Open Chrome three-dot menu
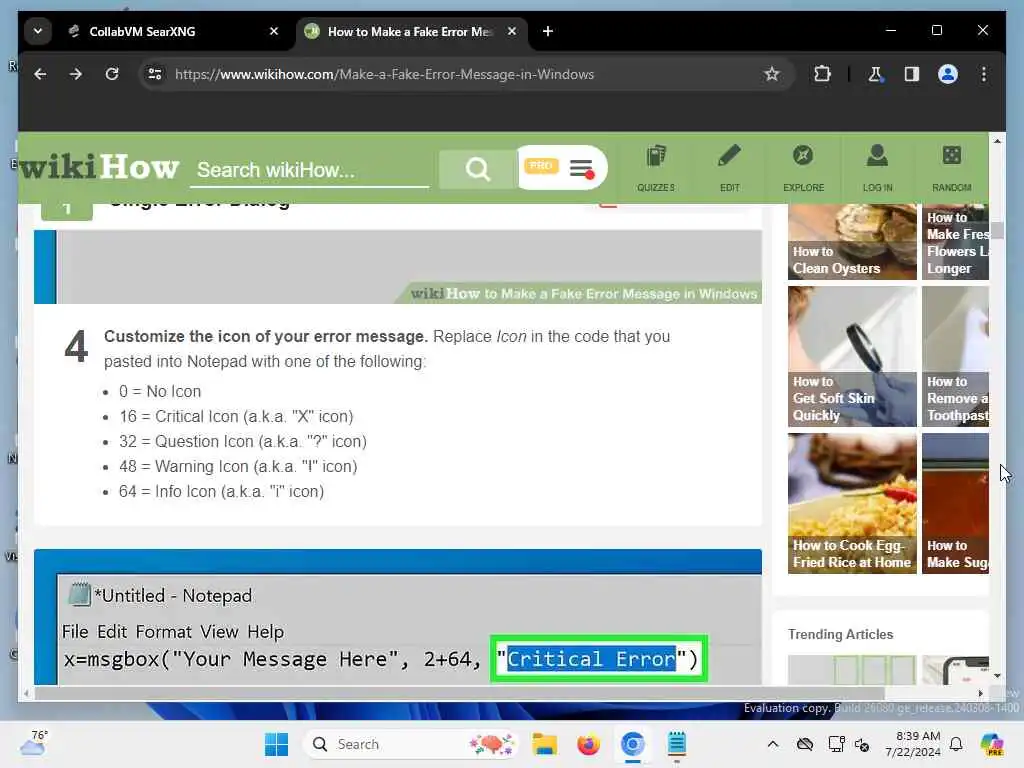The image size is (1024, 768). (984, 74)
